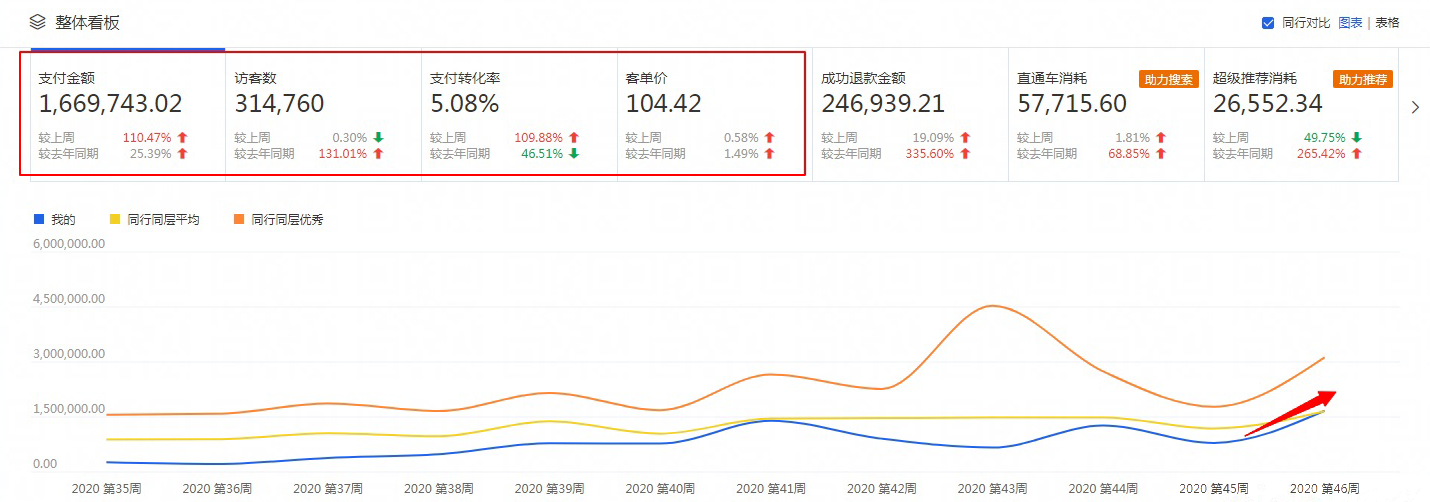Click red up arrow beside 68.85% in 直通车消耗

click(x=1161, y=154)
